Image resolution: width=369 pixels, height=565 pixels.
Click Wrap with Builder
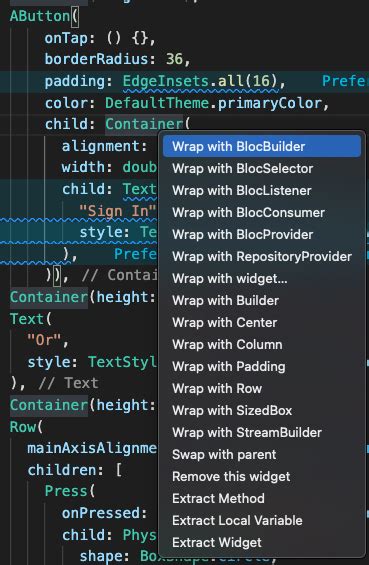pyautogui.click(x=262, y=300)
